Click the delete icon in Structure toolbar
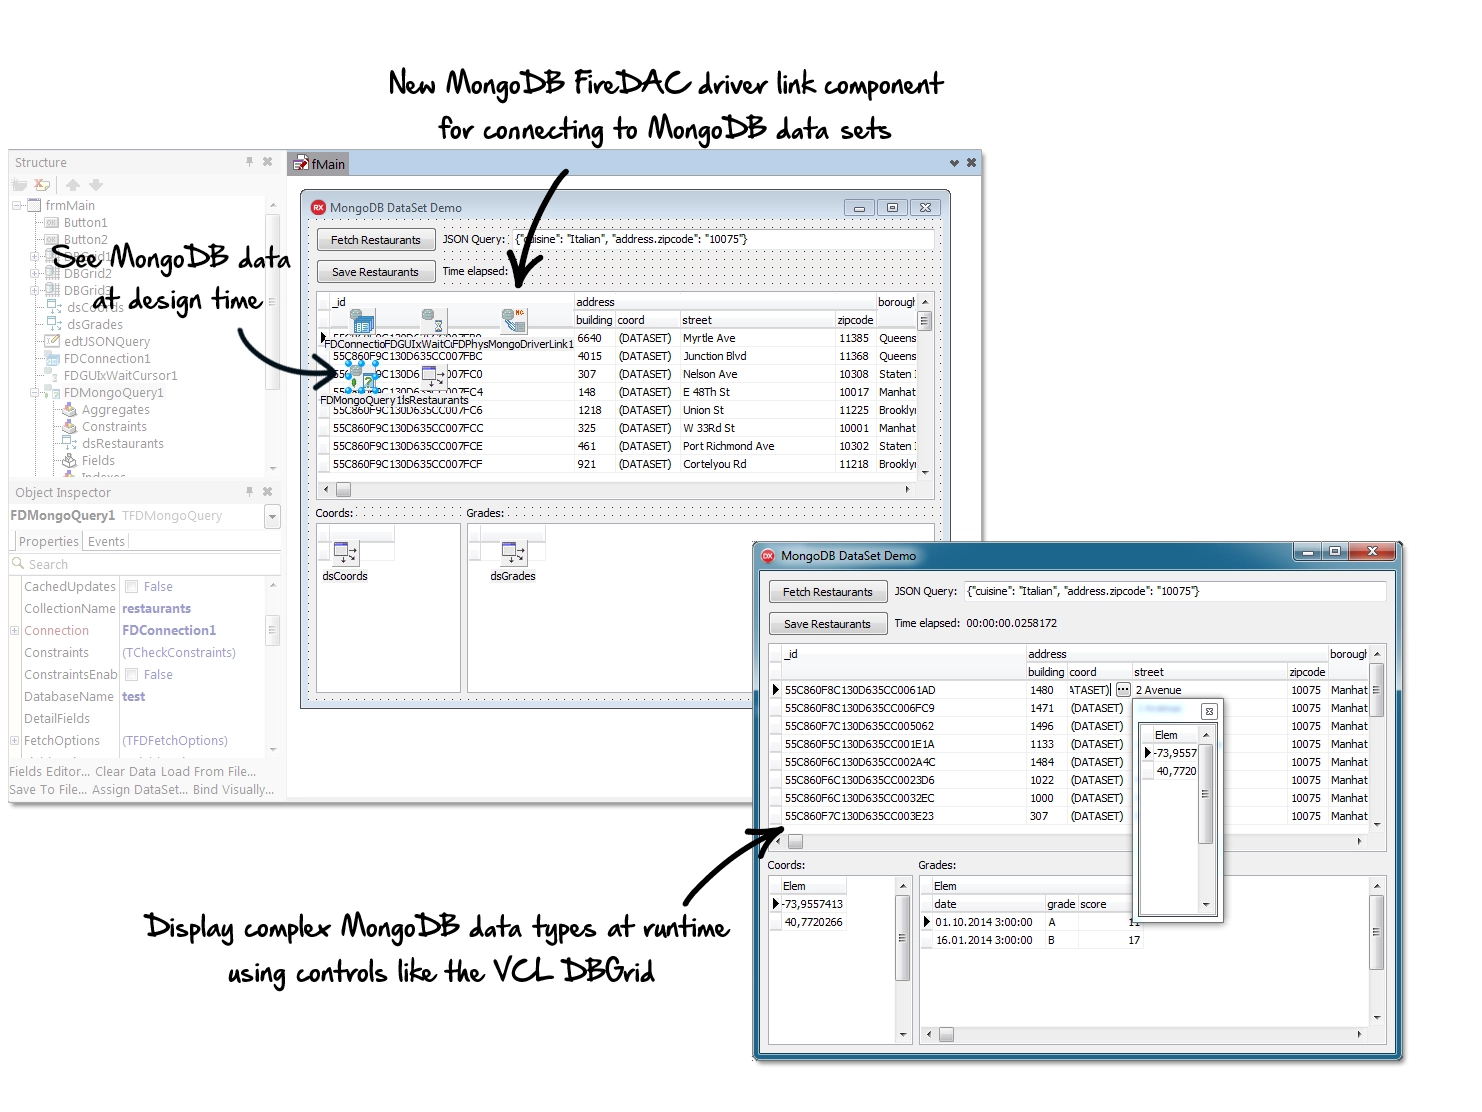 42,185
